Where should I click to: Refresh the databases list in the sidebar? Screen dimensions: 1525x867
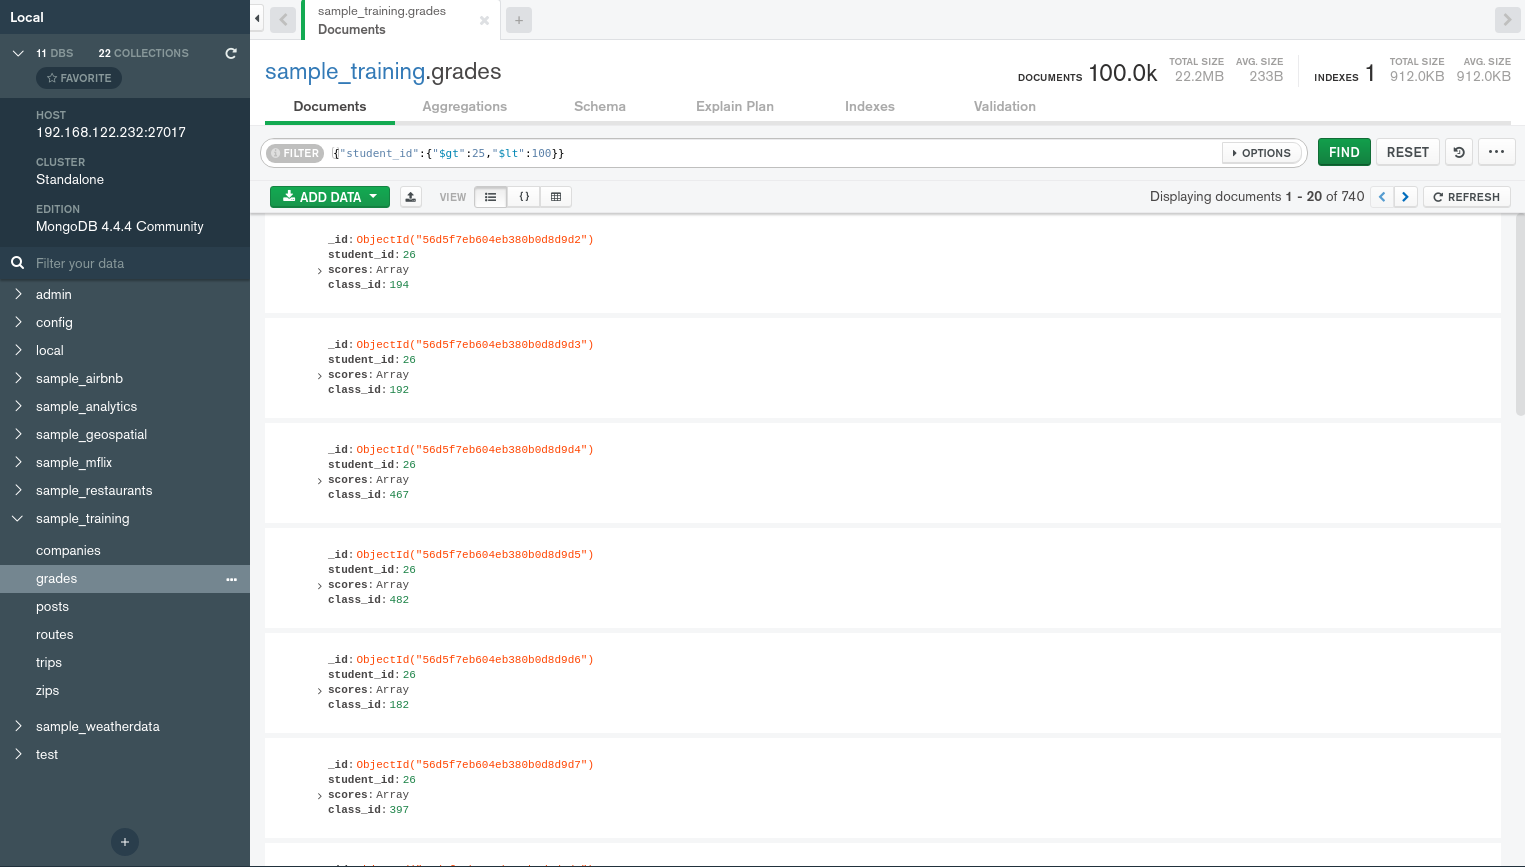coord(231,53)
